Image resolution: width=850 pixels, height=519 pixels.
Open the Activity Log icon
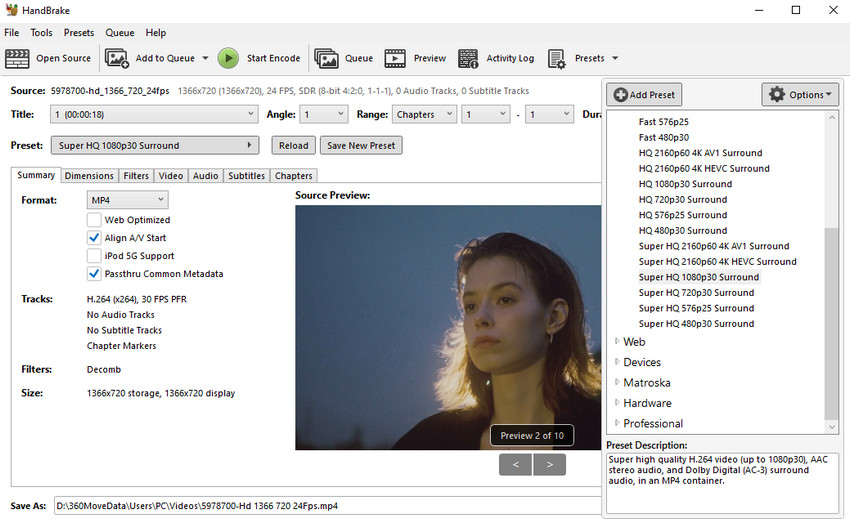468,58
